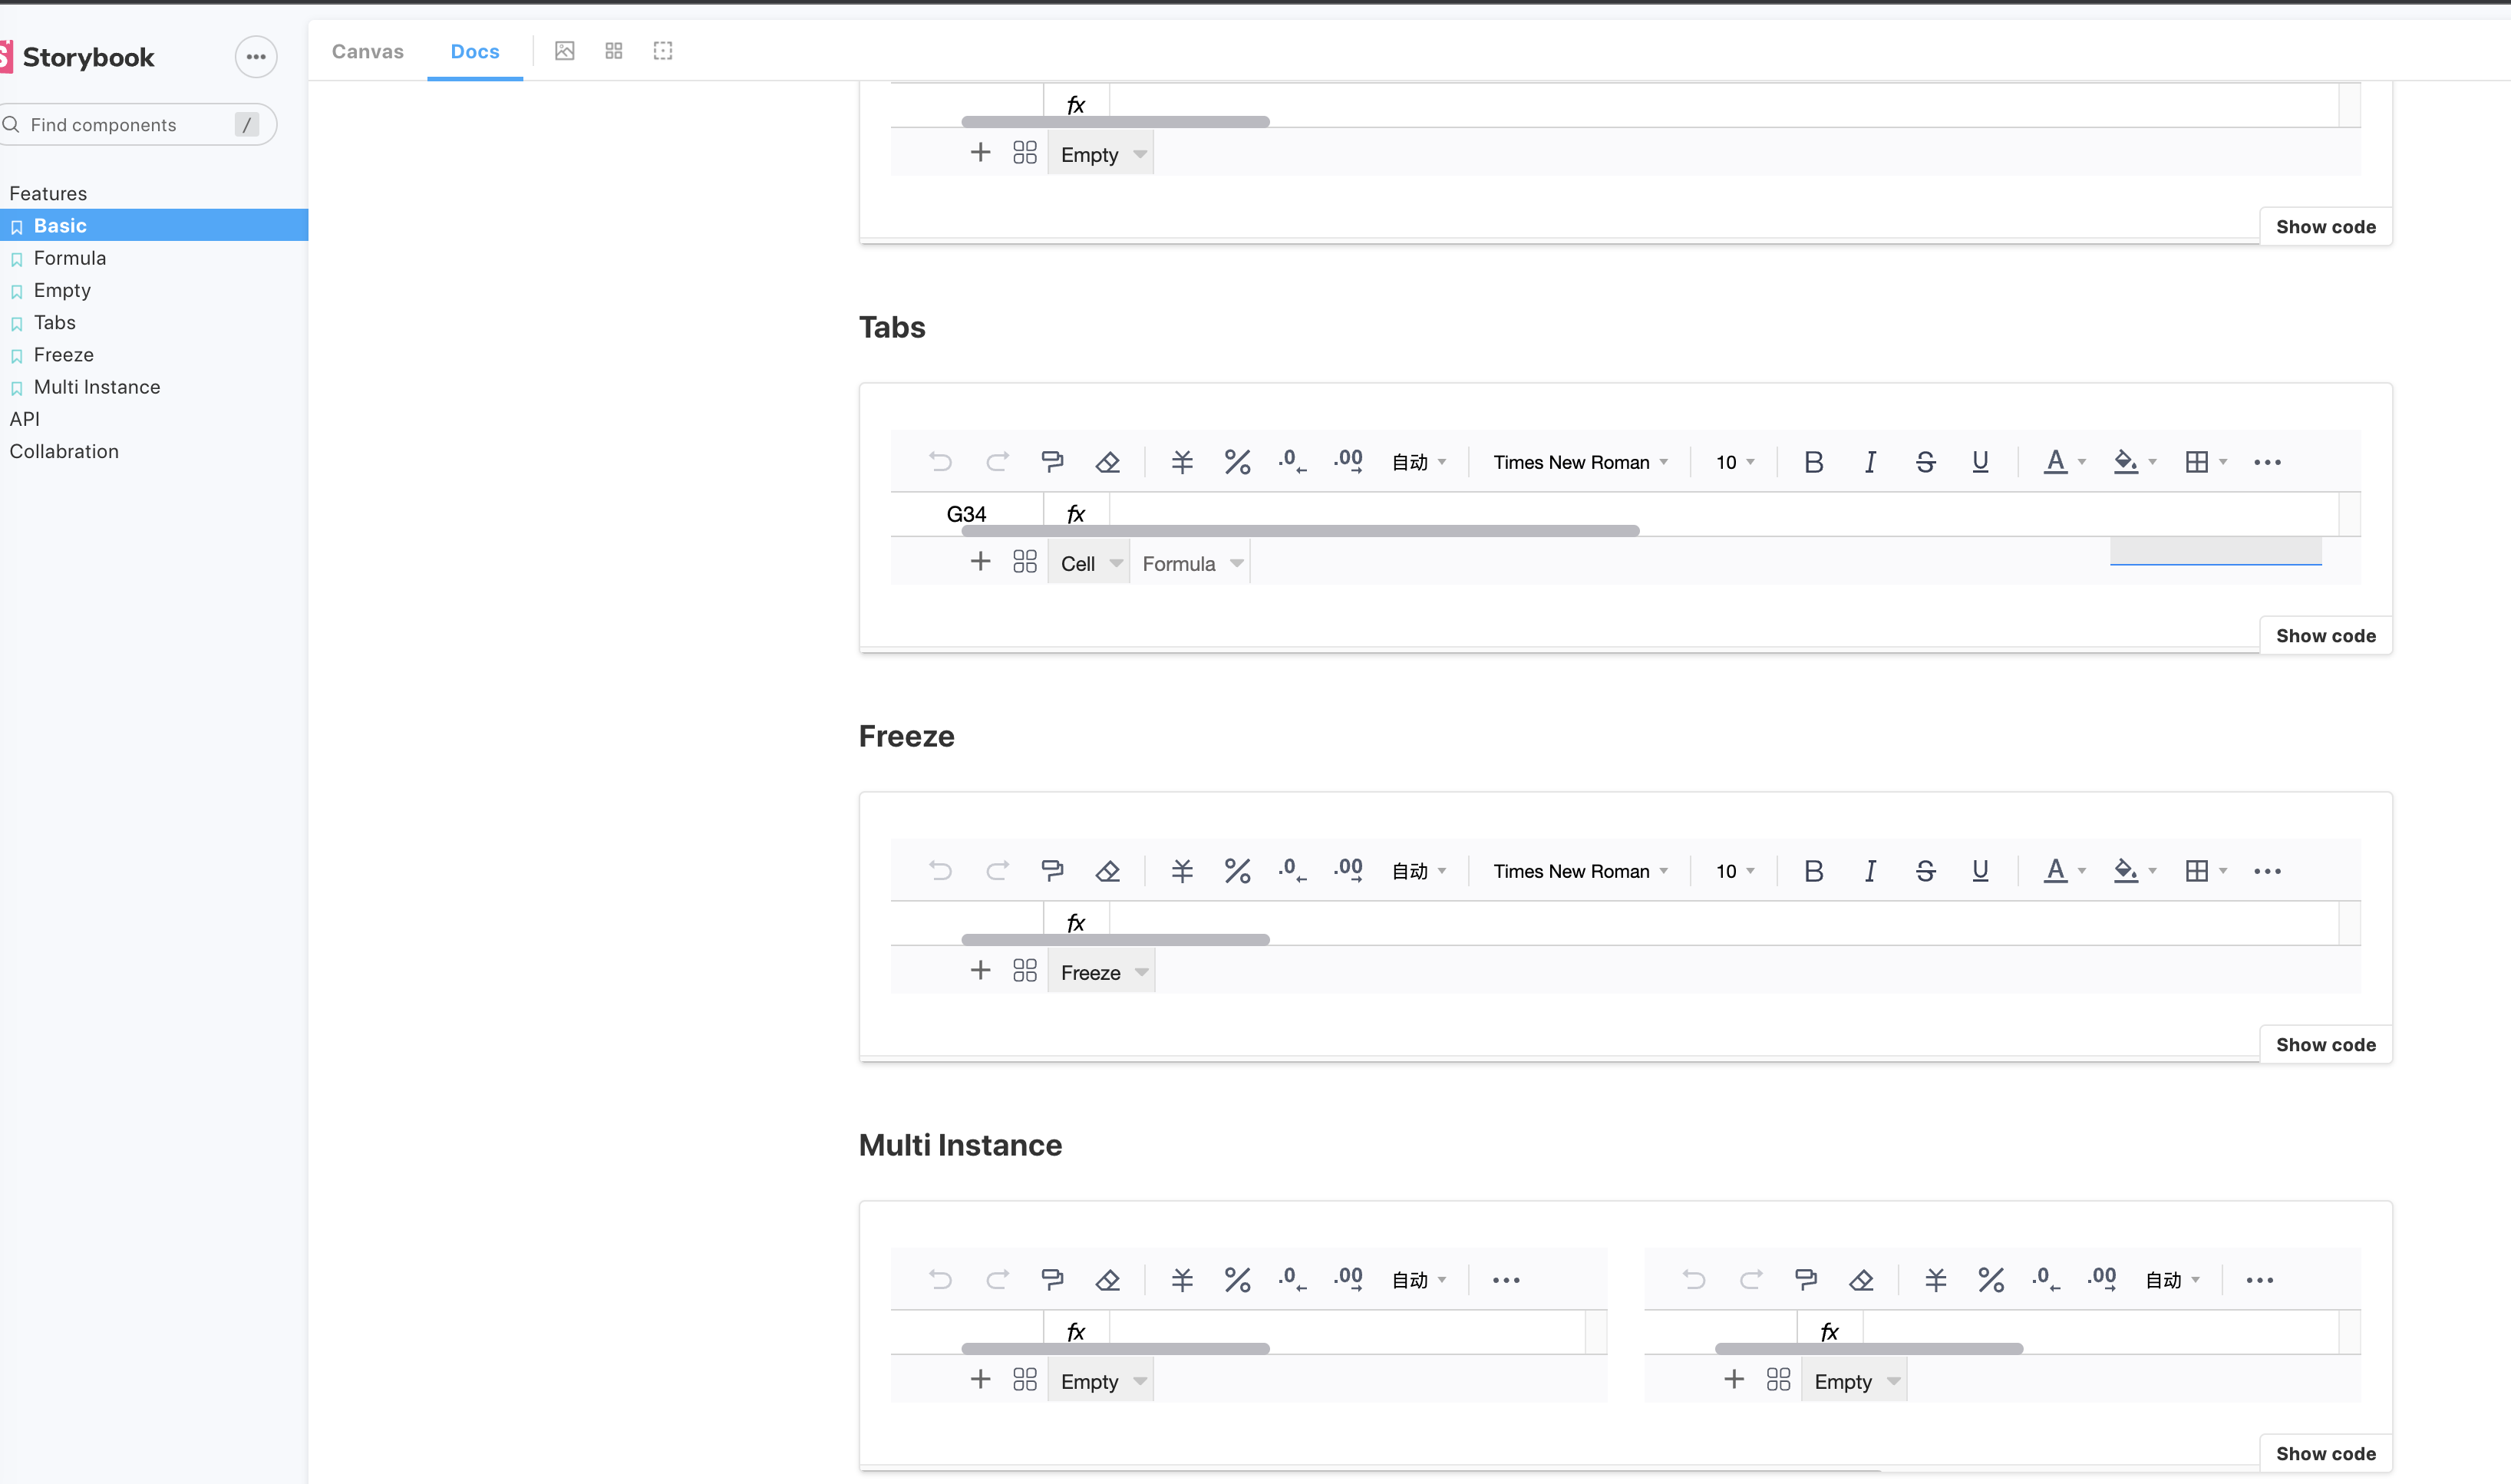
Task: Click Show code under the Tabs example
Action: coord(2324,635)
